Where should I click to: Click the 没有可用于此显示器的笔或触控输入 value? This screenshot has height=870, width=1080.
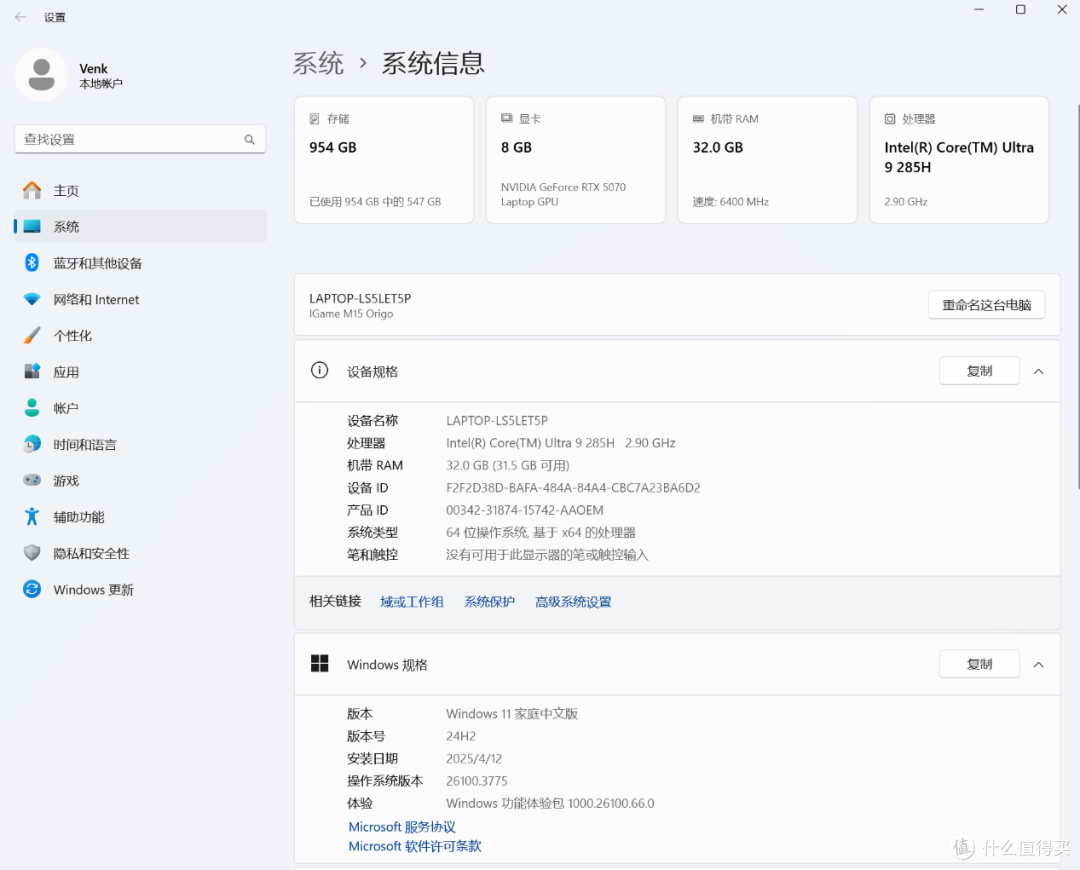[x=547, y=555]
